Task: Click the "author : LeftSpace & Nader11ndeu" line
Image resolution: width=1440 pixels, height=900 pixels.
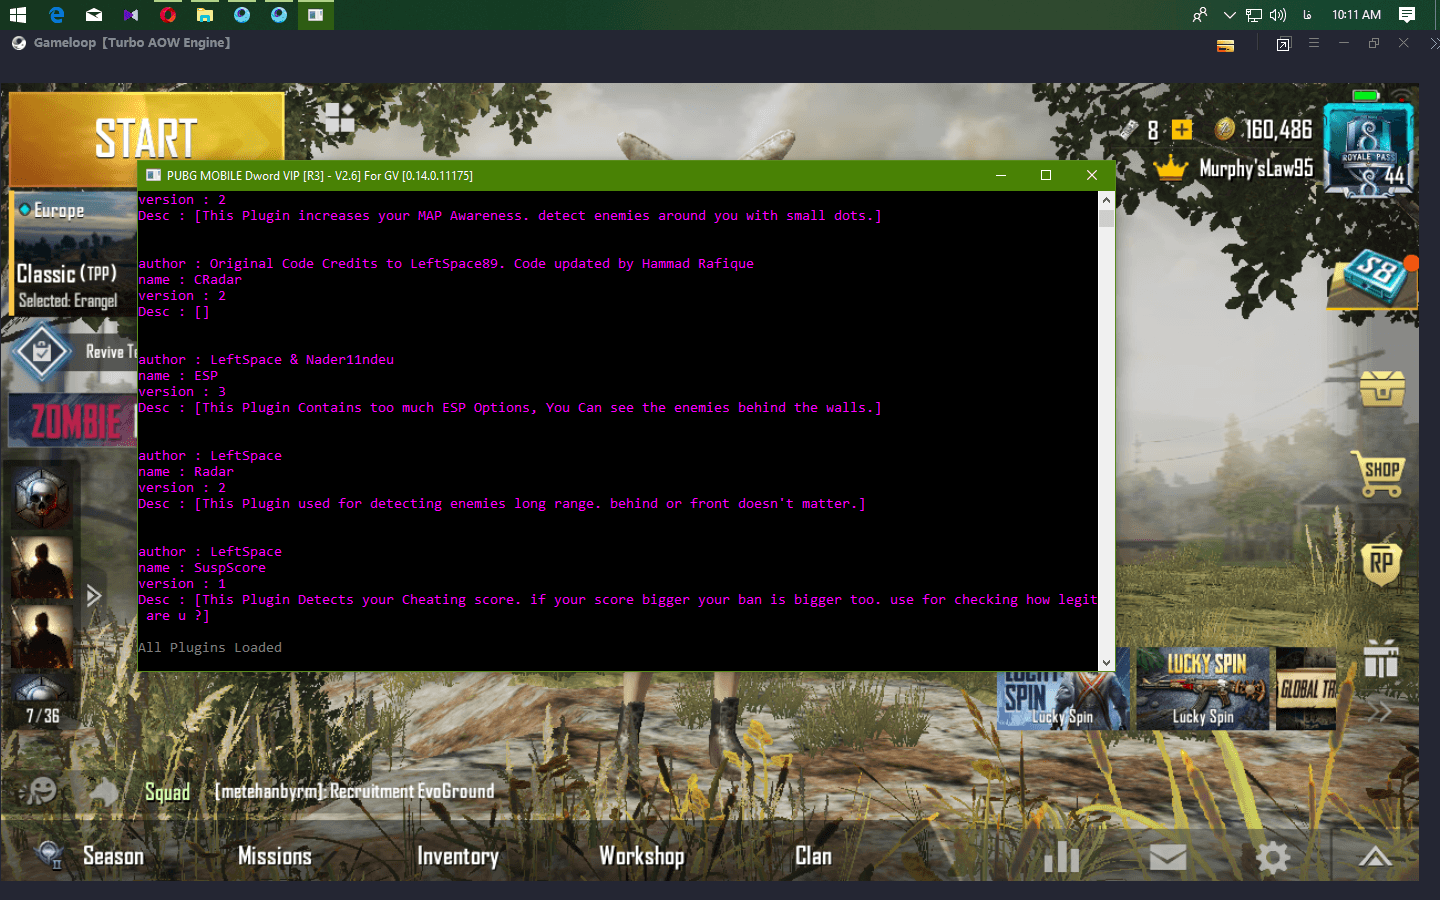Action: [266, 360]
